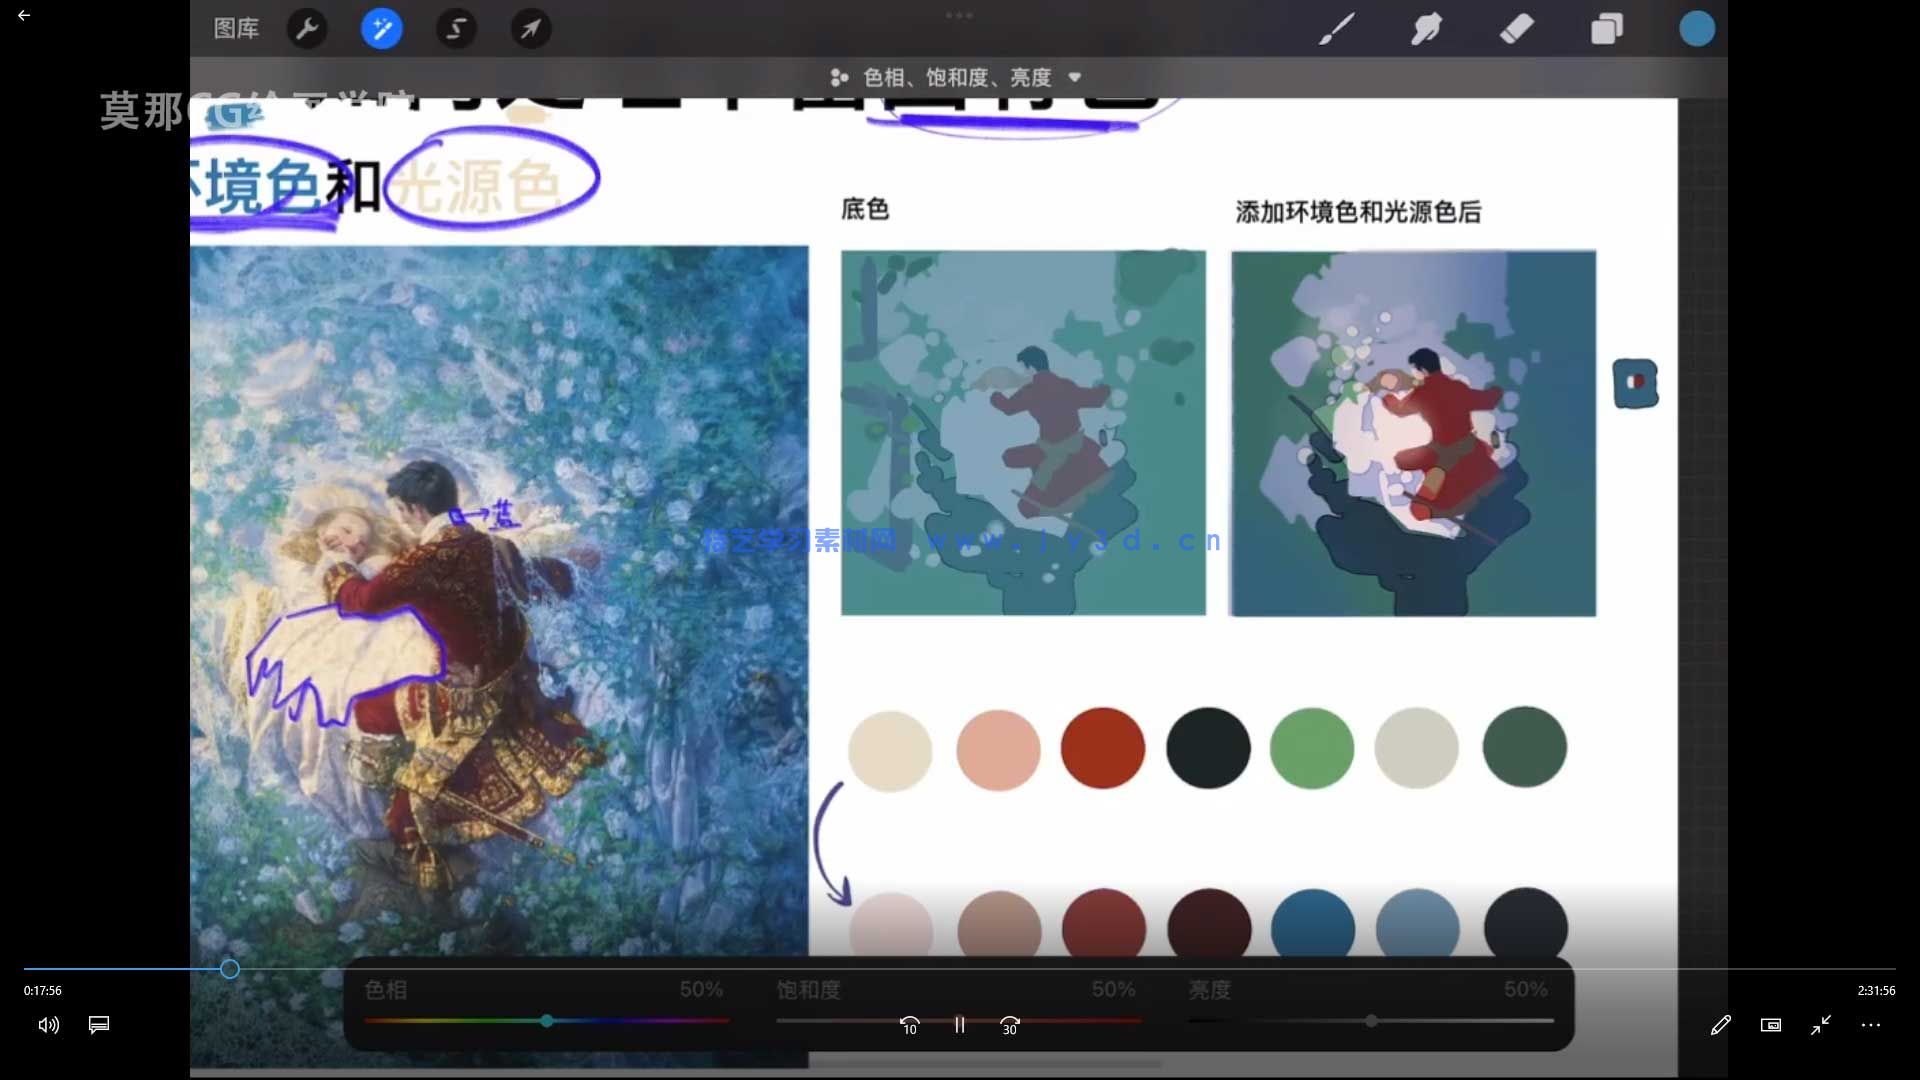This screenshot has width=1920, height=1080.
Task: Select the Transform arrow tool
Action: click(x=530, y=29)
